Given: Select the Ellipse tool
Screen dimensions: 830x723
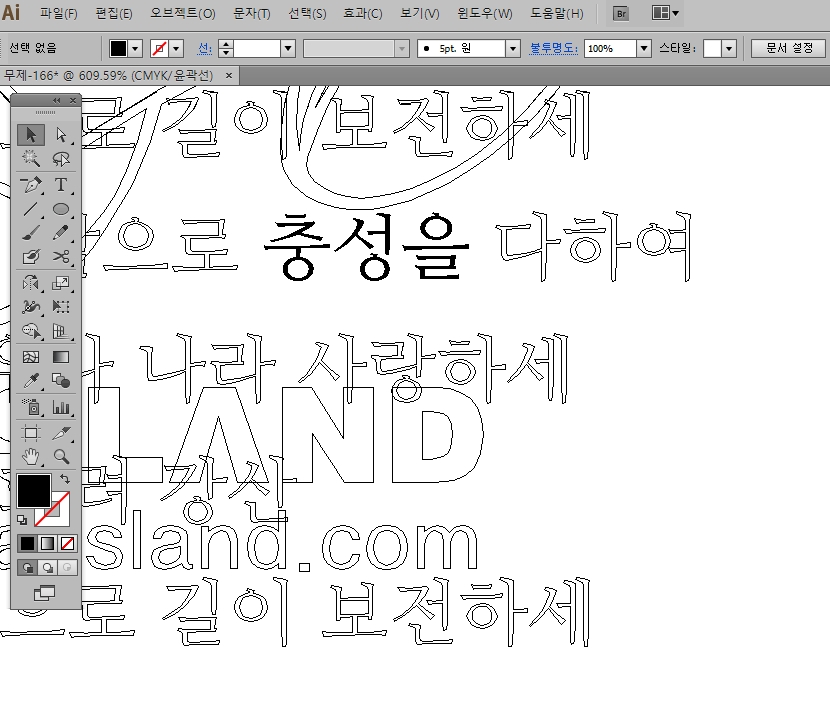Looking at the screenshot, I should pyautogui.click(x=61, y=209).
